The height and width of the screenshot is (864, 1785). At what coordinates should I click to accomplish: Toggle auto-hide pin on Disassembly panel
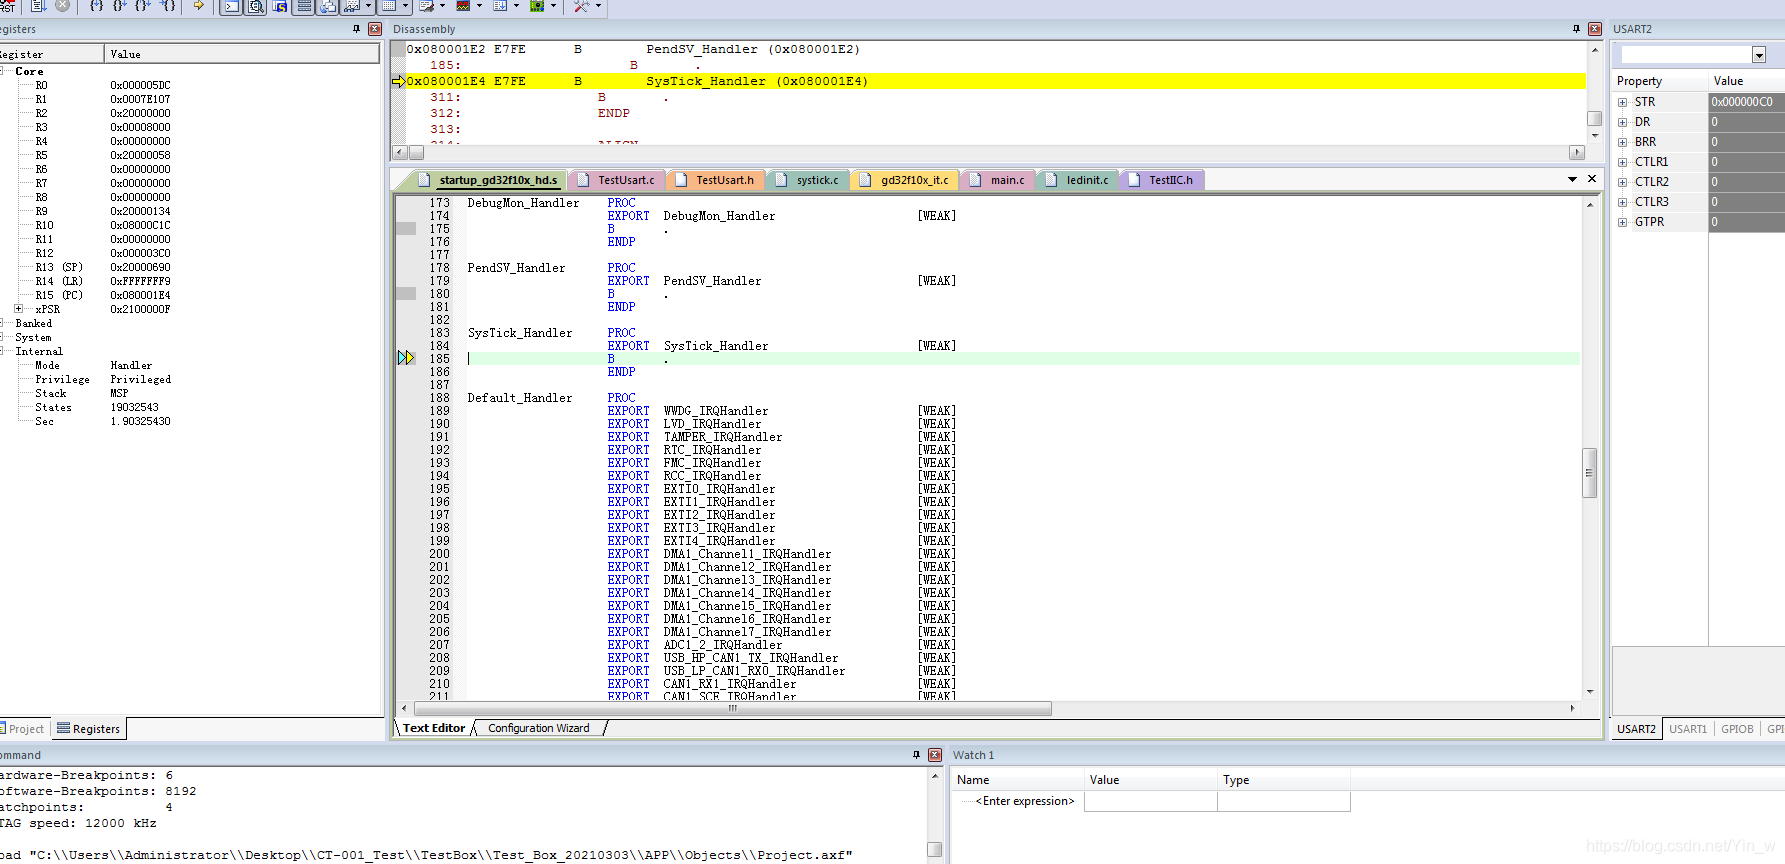click(x=1576, y=29)
